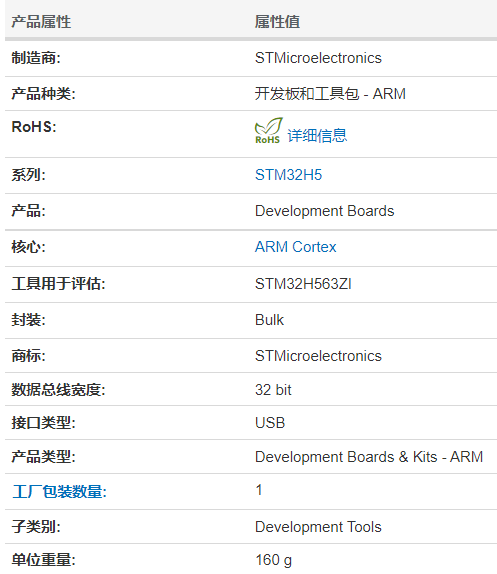
Task: Click the green RoHS leaf icon
Action: 269,130
